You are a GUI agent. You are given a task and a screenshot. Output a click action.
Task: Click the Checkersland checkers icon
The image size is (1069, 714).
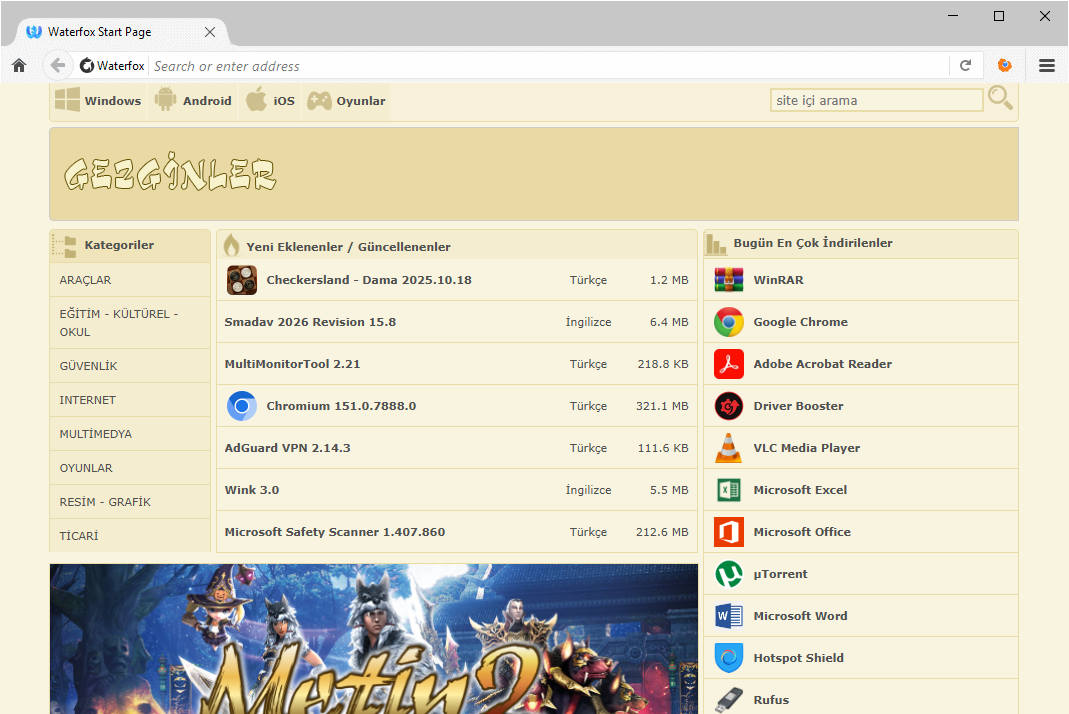coord(241,280)
